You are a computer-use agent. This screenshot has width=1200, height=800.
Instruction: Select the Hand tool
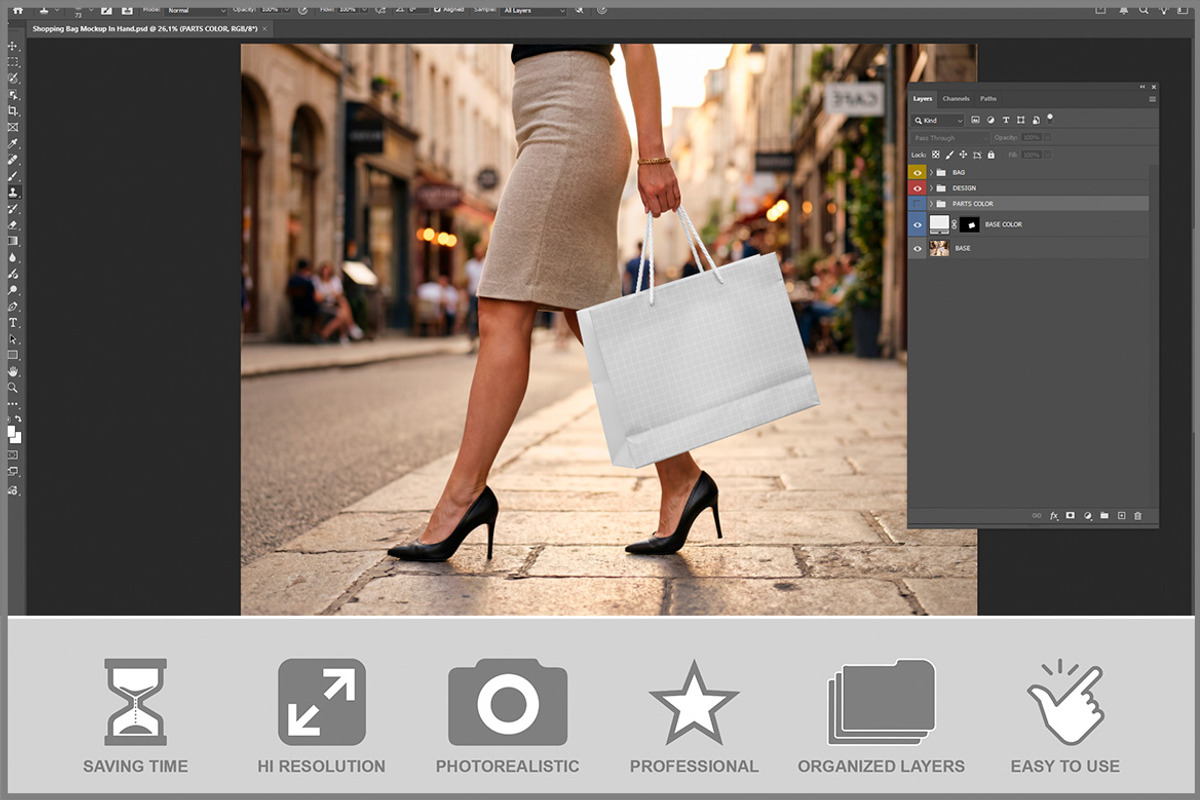click(14, 371)
